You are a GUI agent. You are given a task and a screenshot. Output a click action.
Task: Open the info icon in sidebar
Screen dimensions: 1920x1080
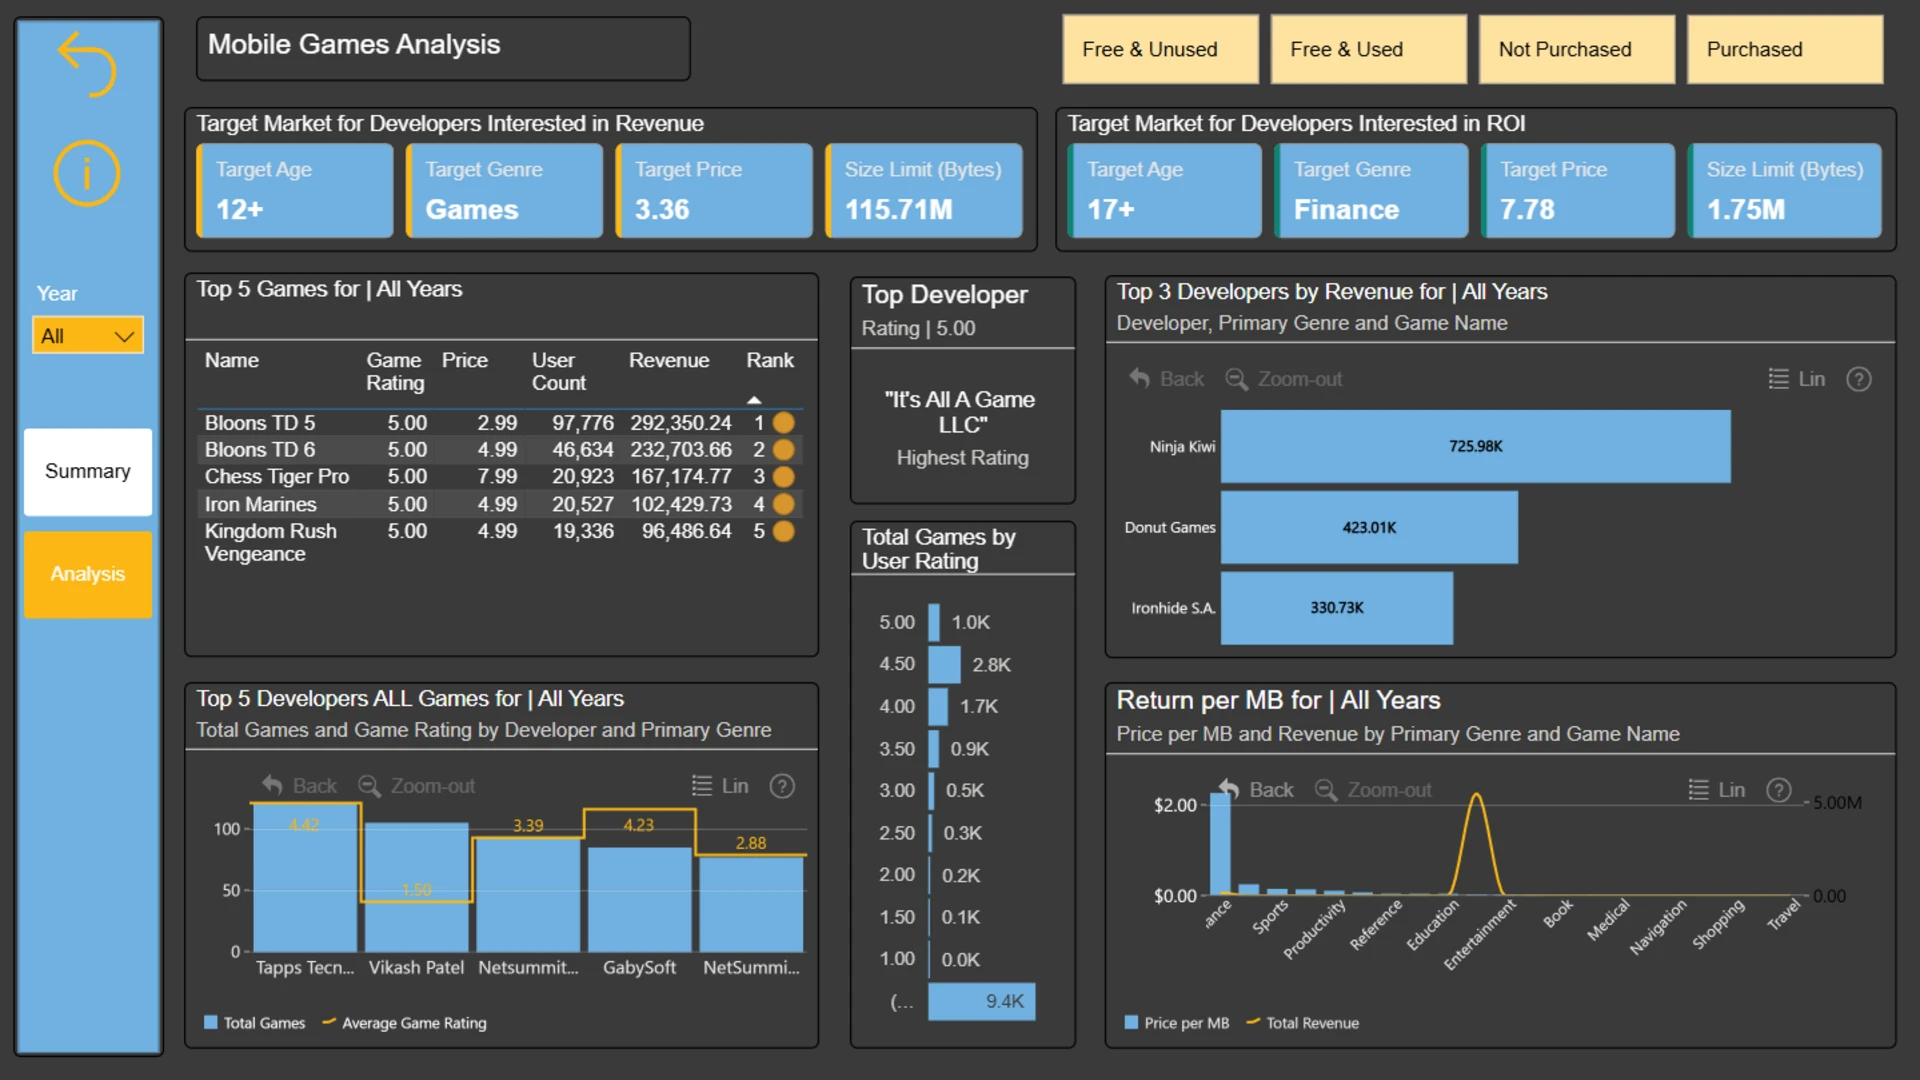point(87,174)
